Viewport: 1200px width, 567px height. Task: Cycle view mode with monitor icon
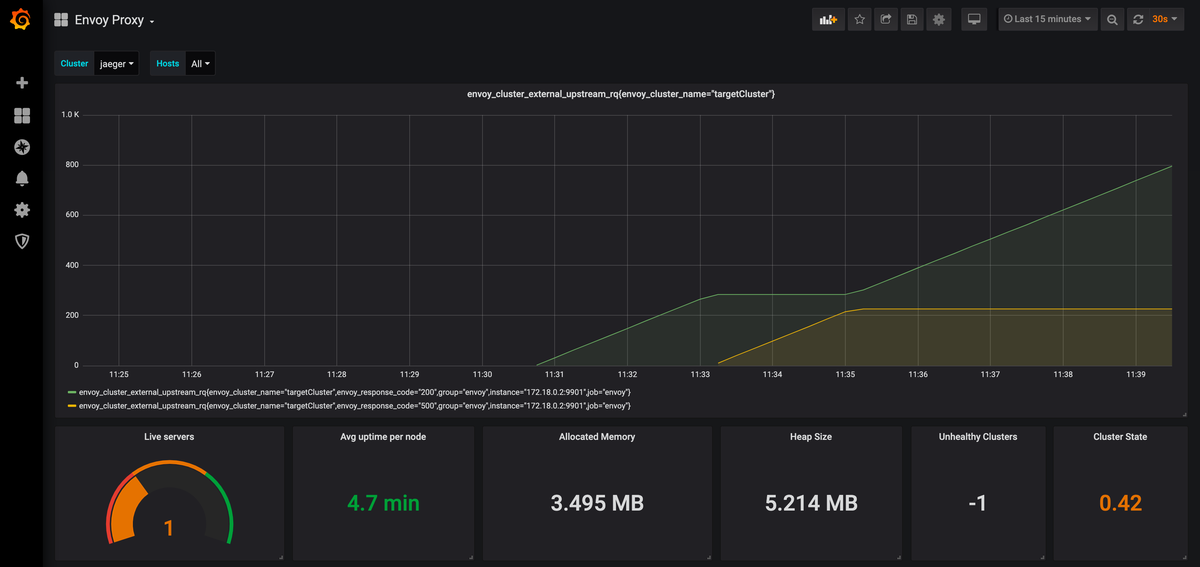[974, 19]
